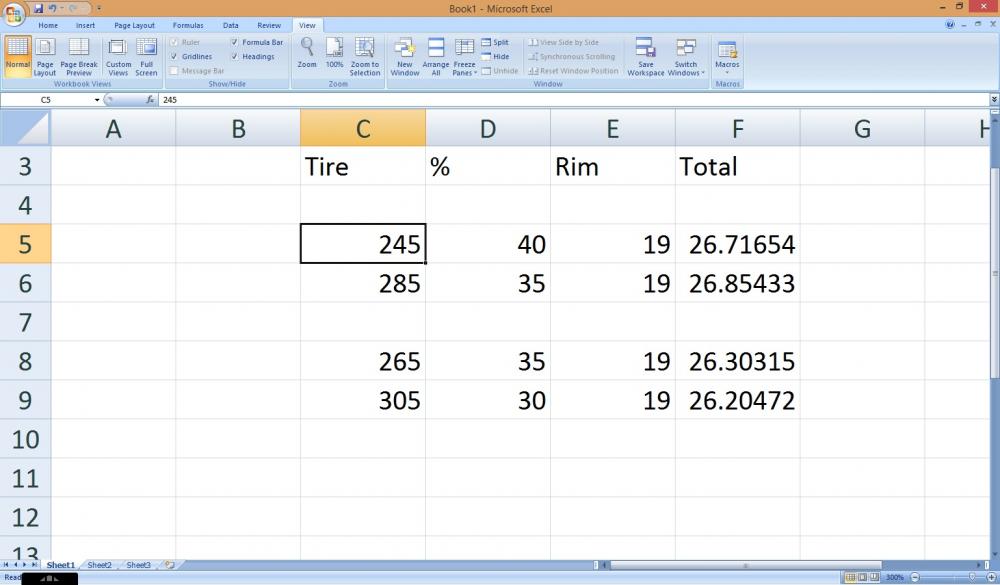Open Custom Views dialog
This screenshot has width=1000, height=585.
click(x=118, y=56)
